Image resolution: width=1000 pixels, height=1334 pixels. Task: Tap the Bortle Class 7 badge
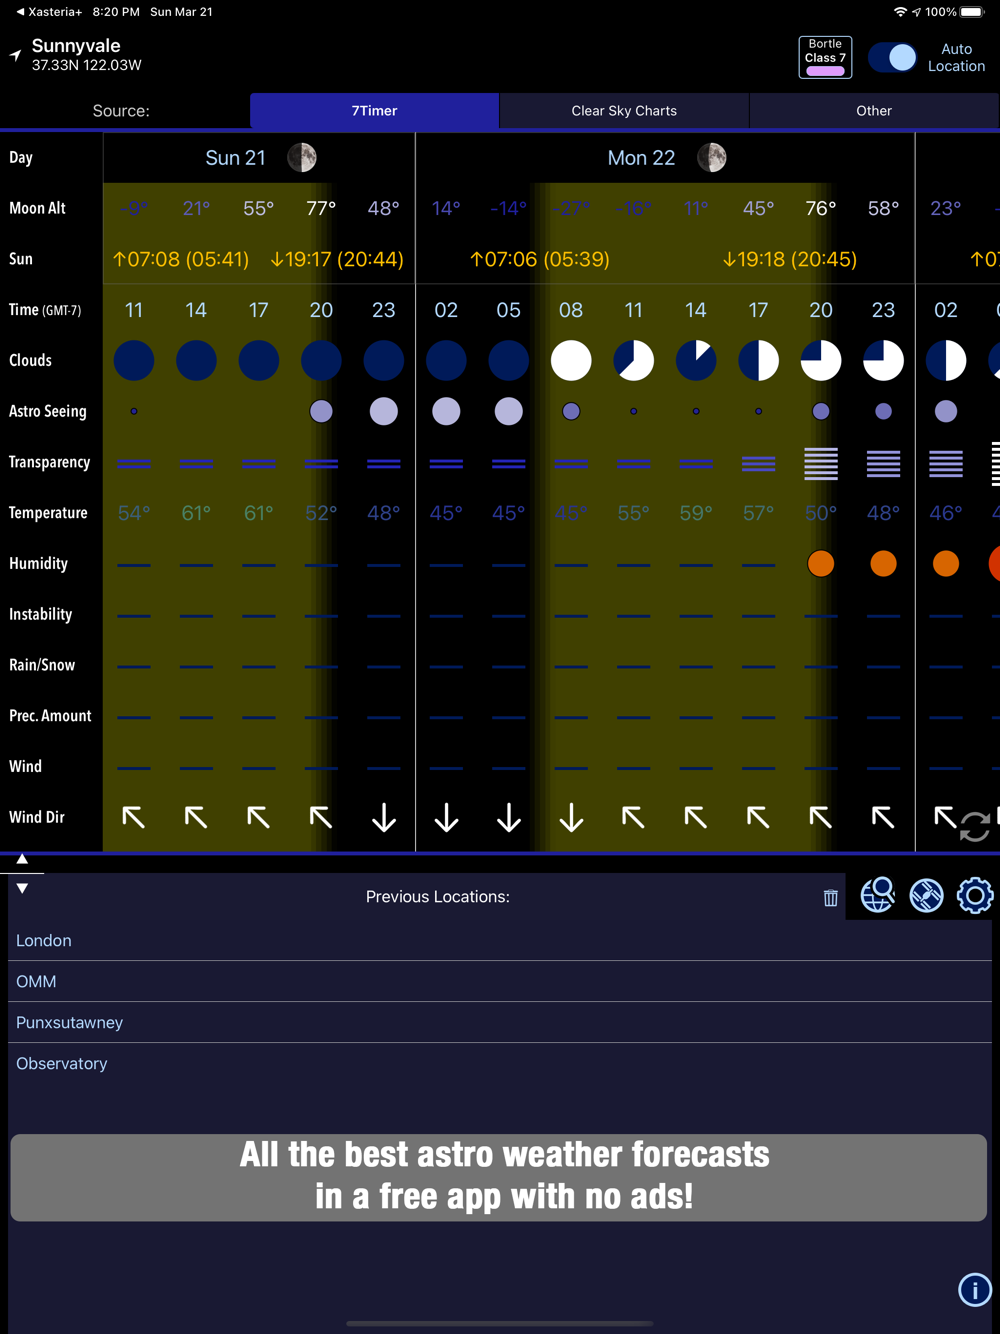click(x=825, y=57)
